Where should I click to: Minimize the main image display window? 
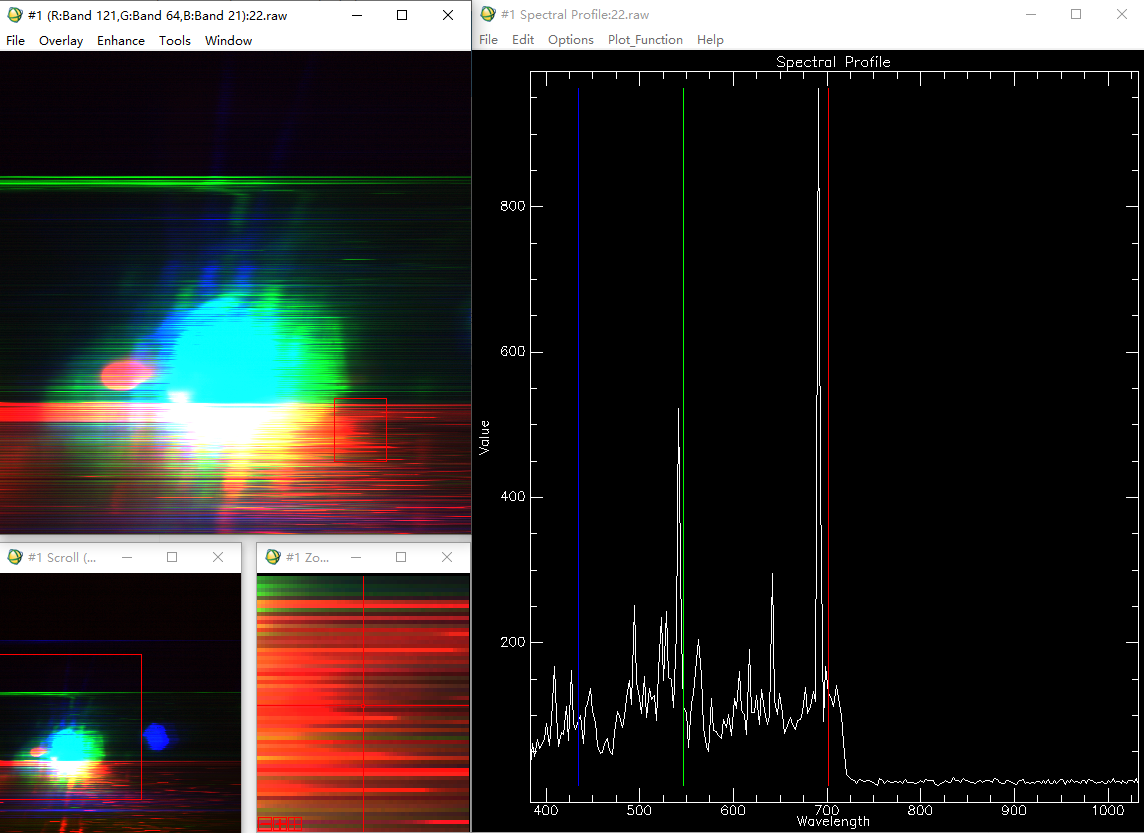click(357, 15)
